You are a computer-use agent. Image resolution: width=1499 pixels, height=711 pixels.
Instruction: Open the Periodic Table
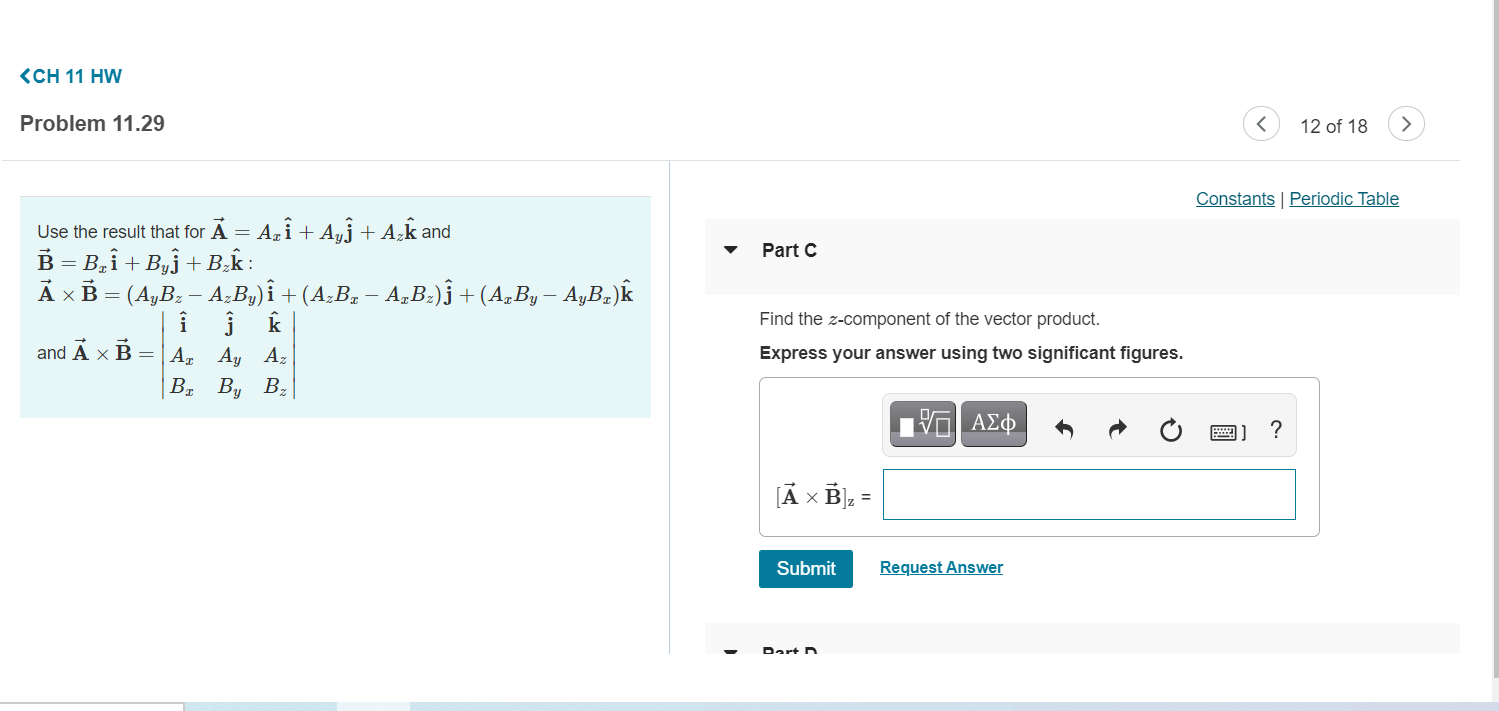coord(1343,199)
